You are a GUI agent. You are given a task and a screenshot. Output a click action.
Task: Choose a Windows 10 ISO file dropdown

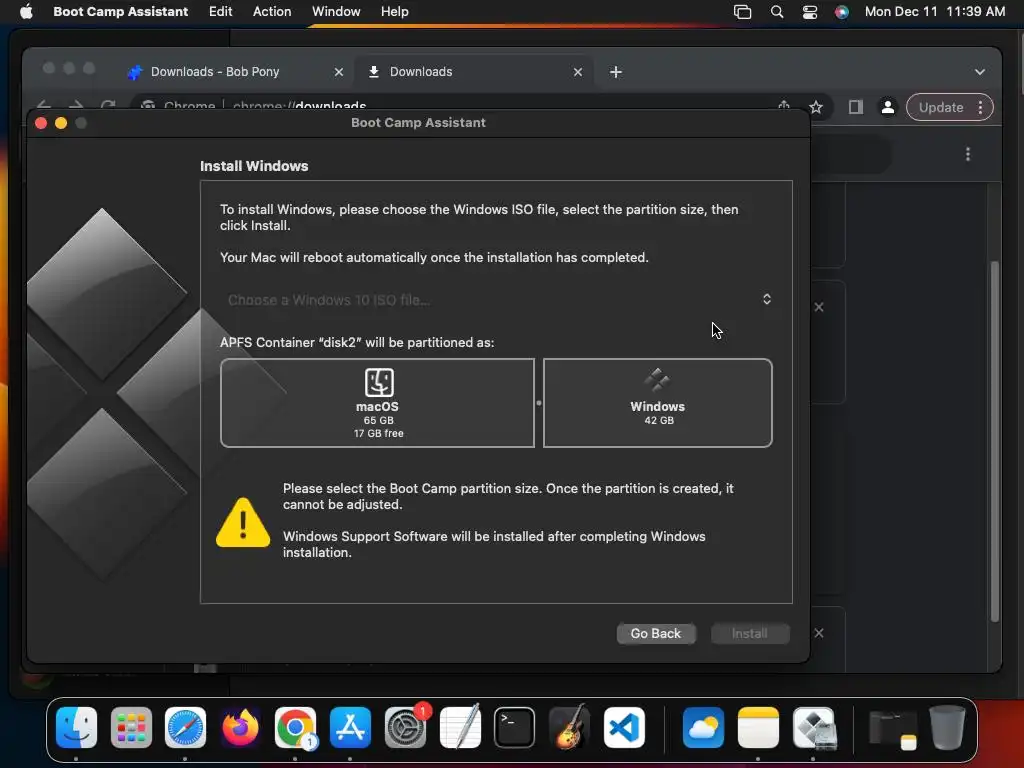pyautogui.click(x=497, y=300)
